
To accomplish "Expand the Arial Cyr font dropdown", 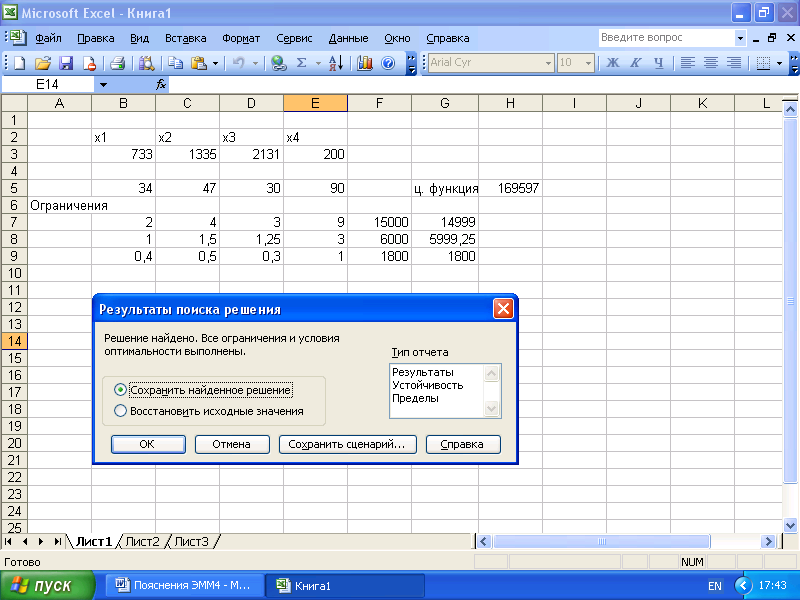I will [548, 63].
